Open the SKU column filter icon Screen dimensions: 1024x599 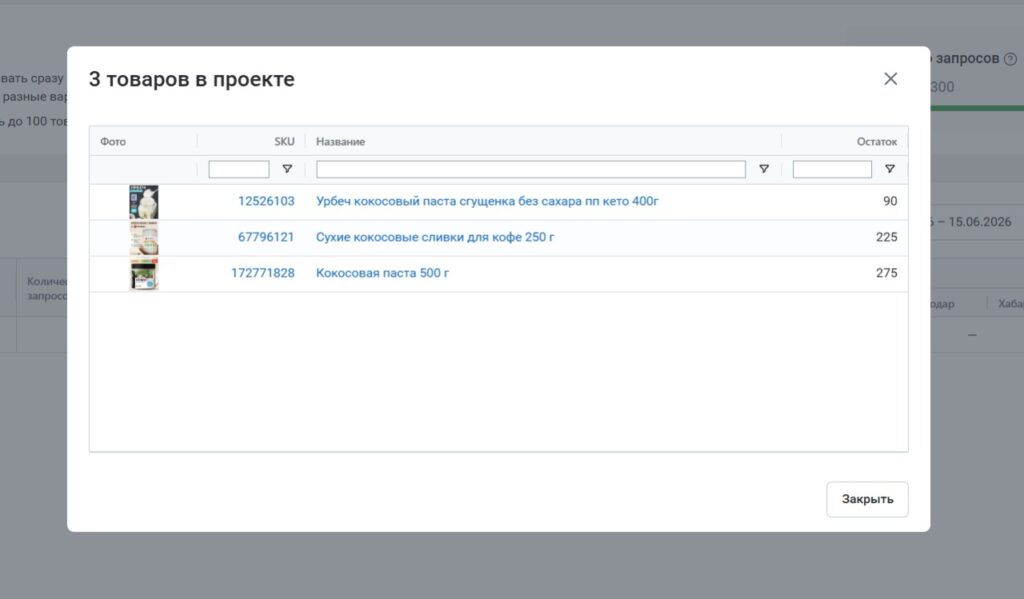pos(287,169)
